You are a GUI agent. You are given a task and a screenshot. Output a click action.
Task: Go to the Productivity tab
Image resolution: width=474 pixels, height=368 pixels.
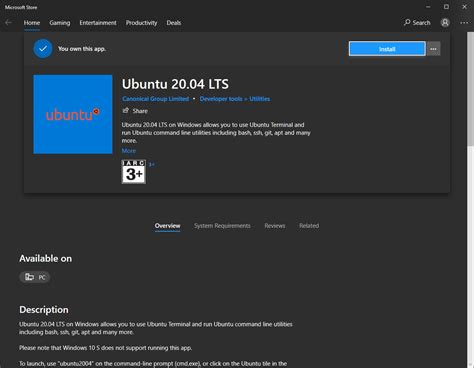click(141, 23)
